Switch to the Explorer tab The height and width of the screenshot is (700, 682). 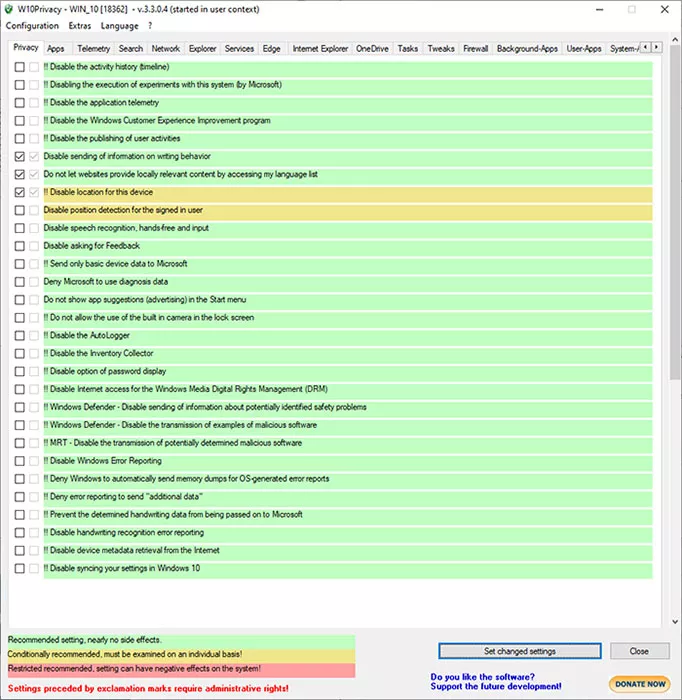pos(203,49)
